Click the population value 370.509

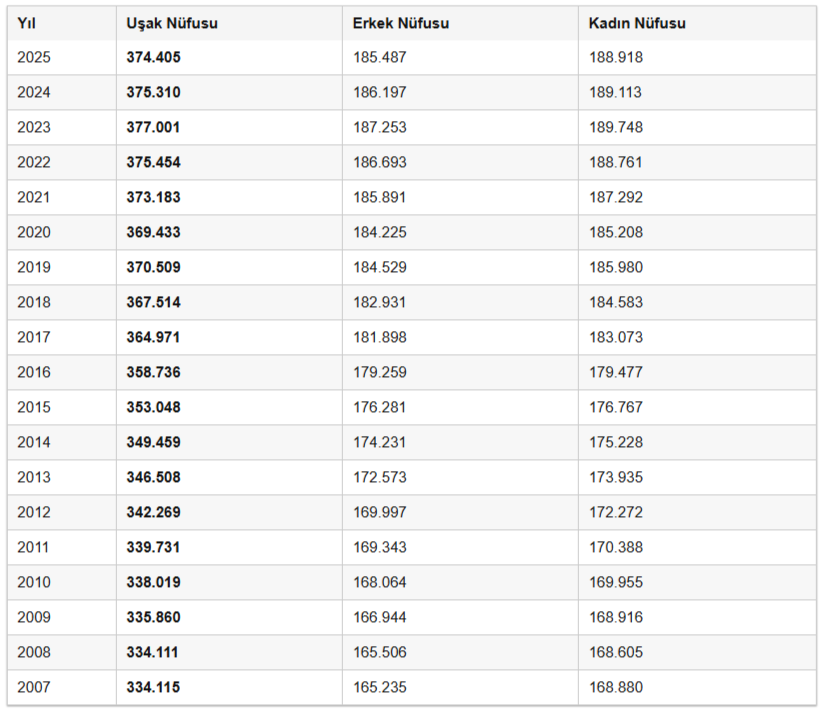click(153, 267)
